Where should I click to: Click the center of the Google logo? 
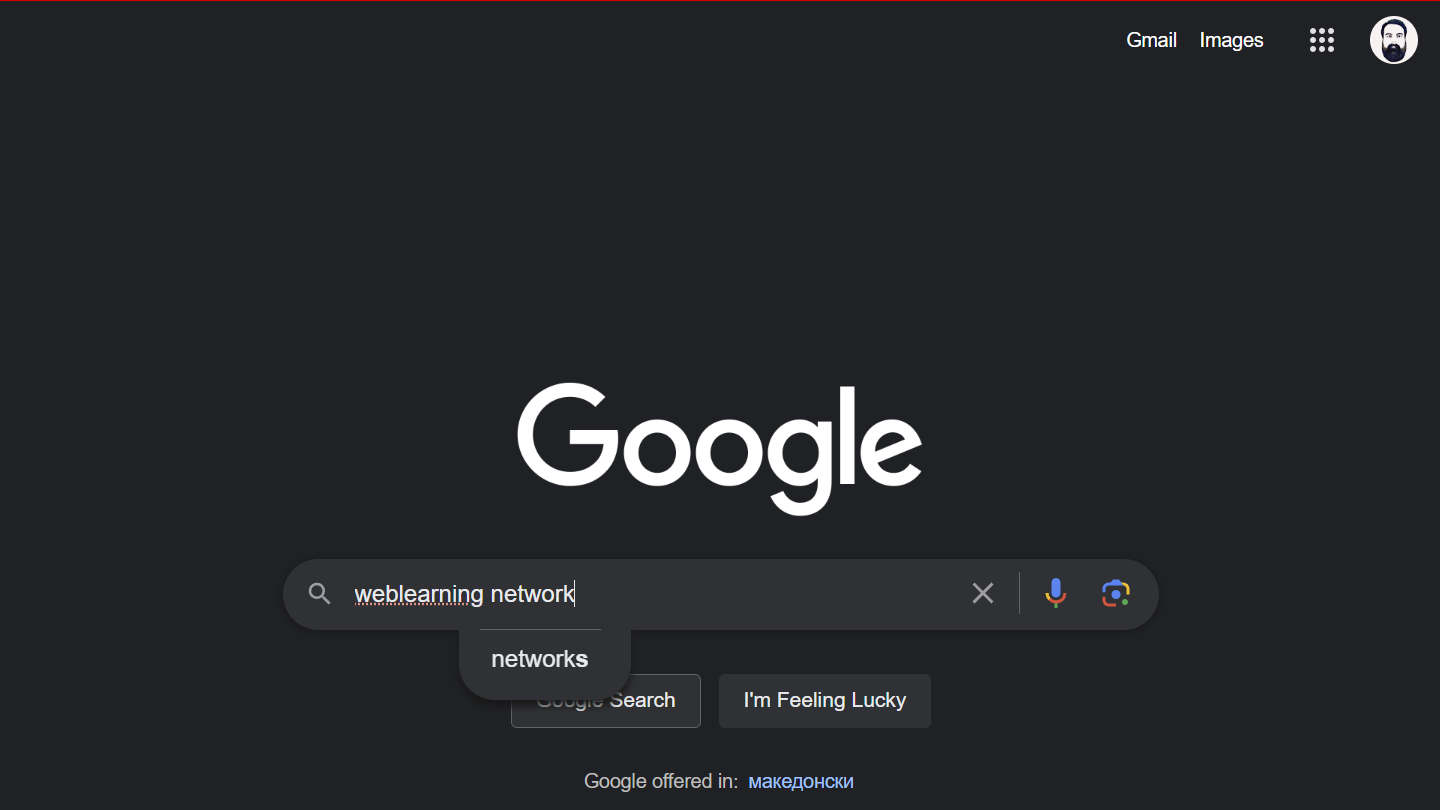(x=719, y=449)
